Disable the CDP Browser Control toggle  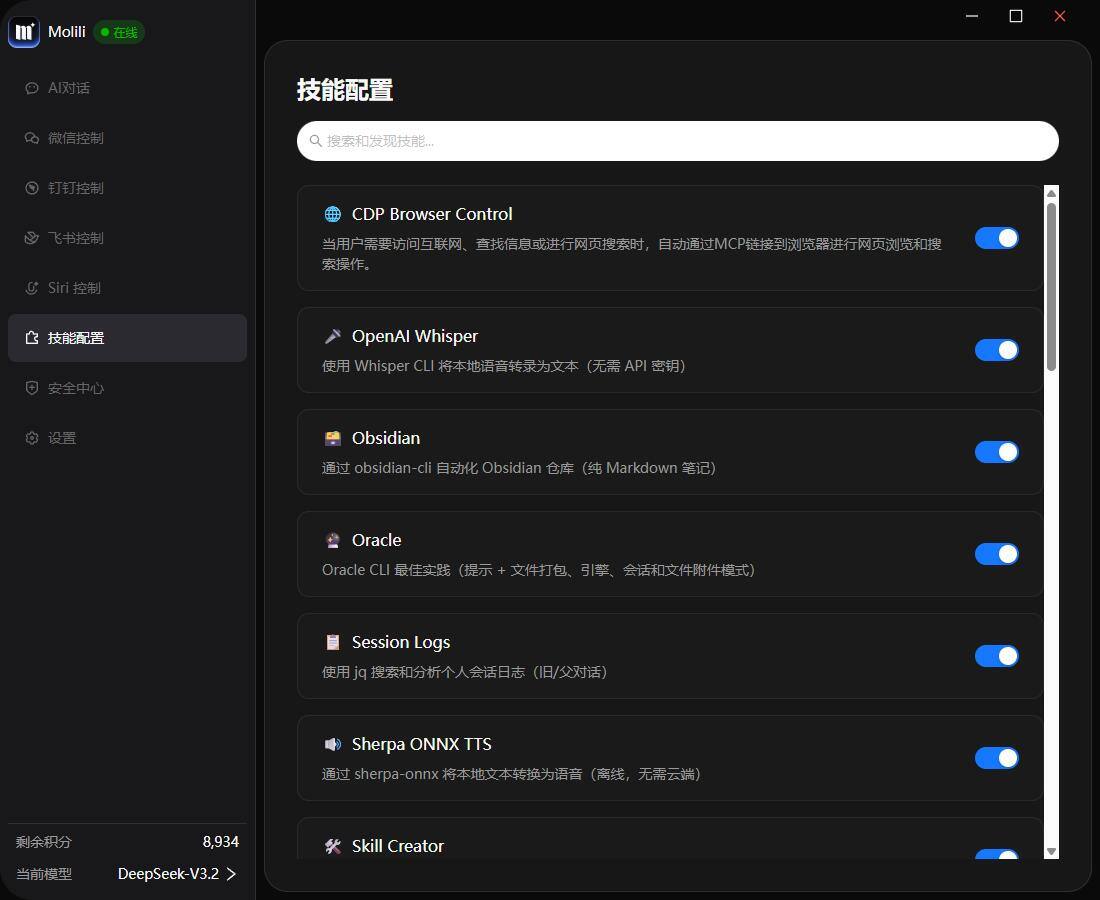996,238
